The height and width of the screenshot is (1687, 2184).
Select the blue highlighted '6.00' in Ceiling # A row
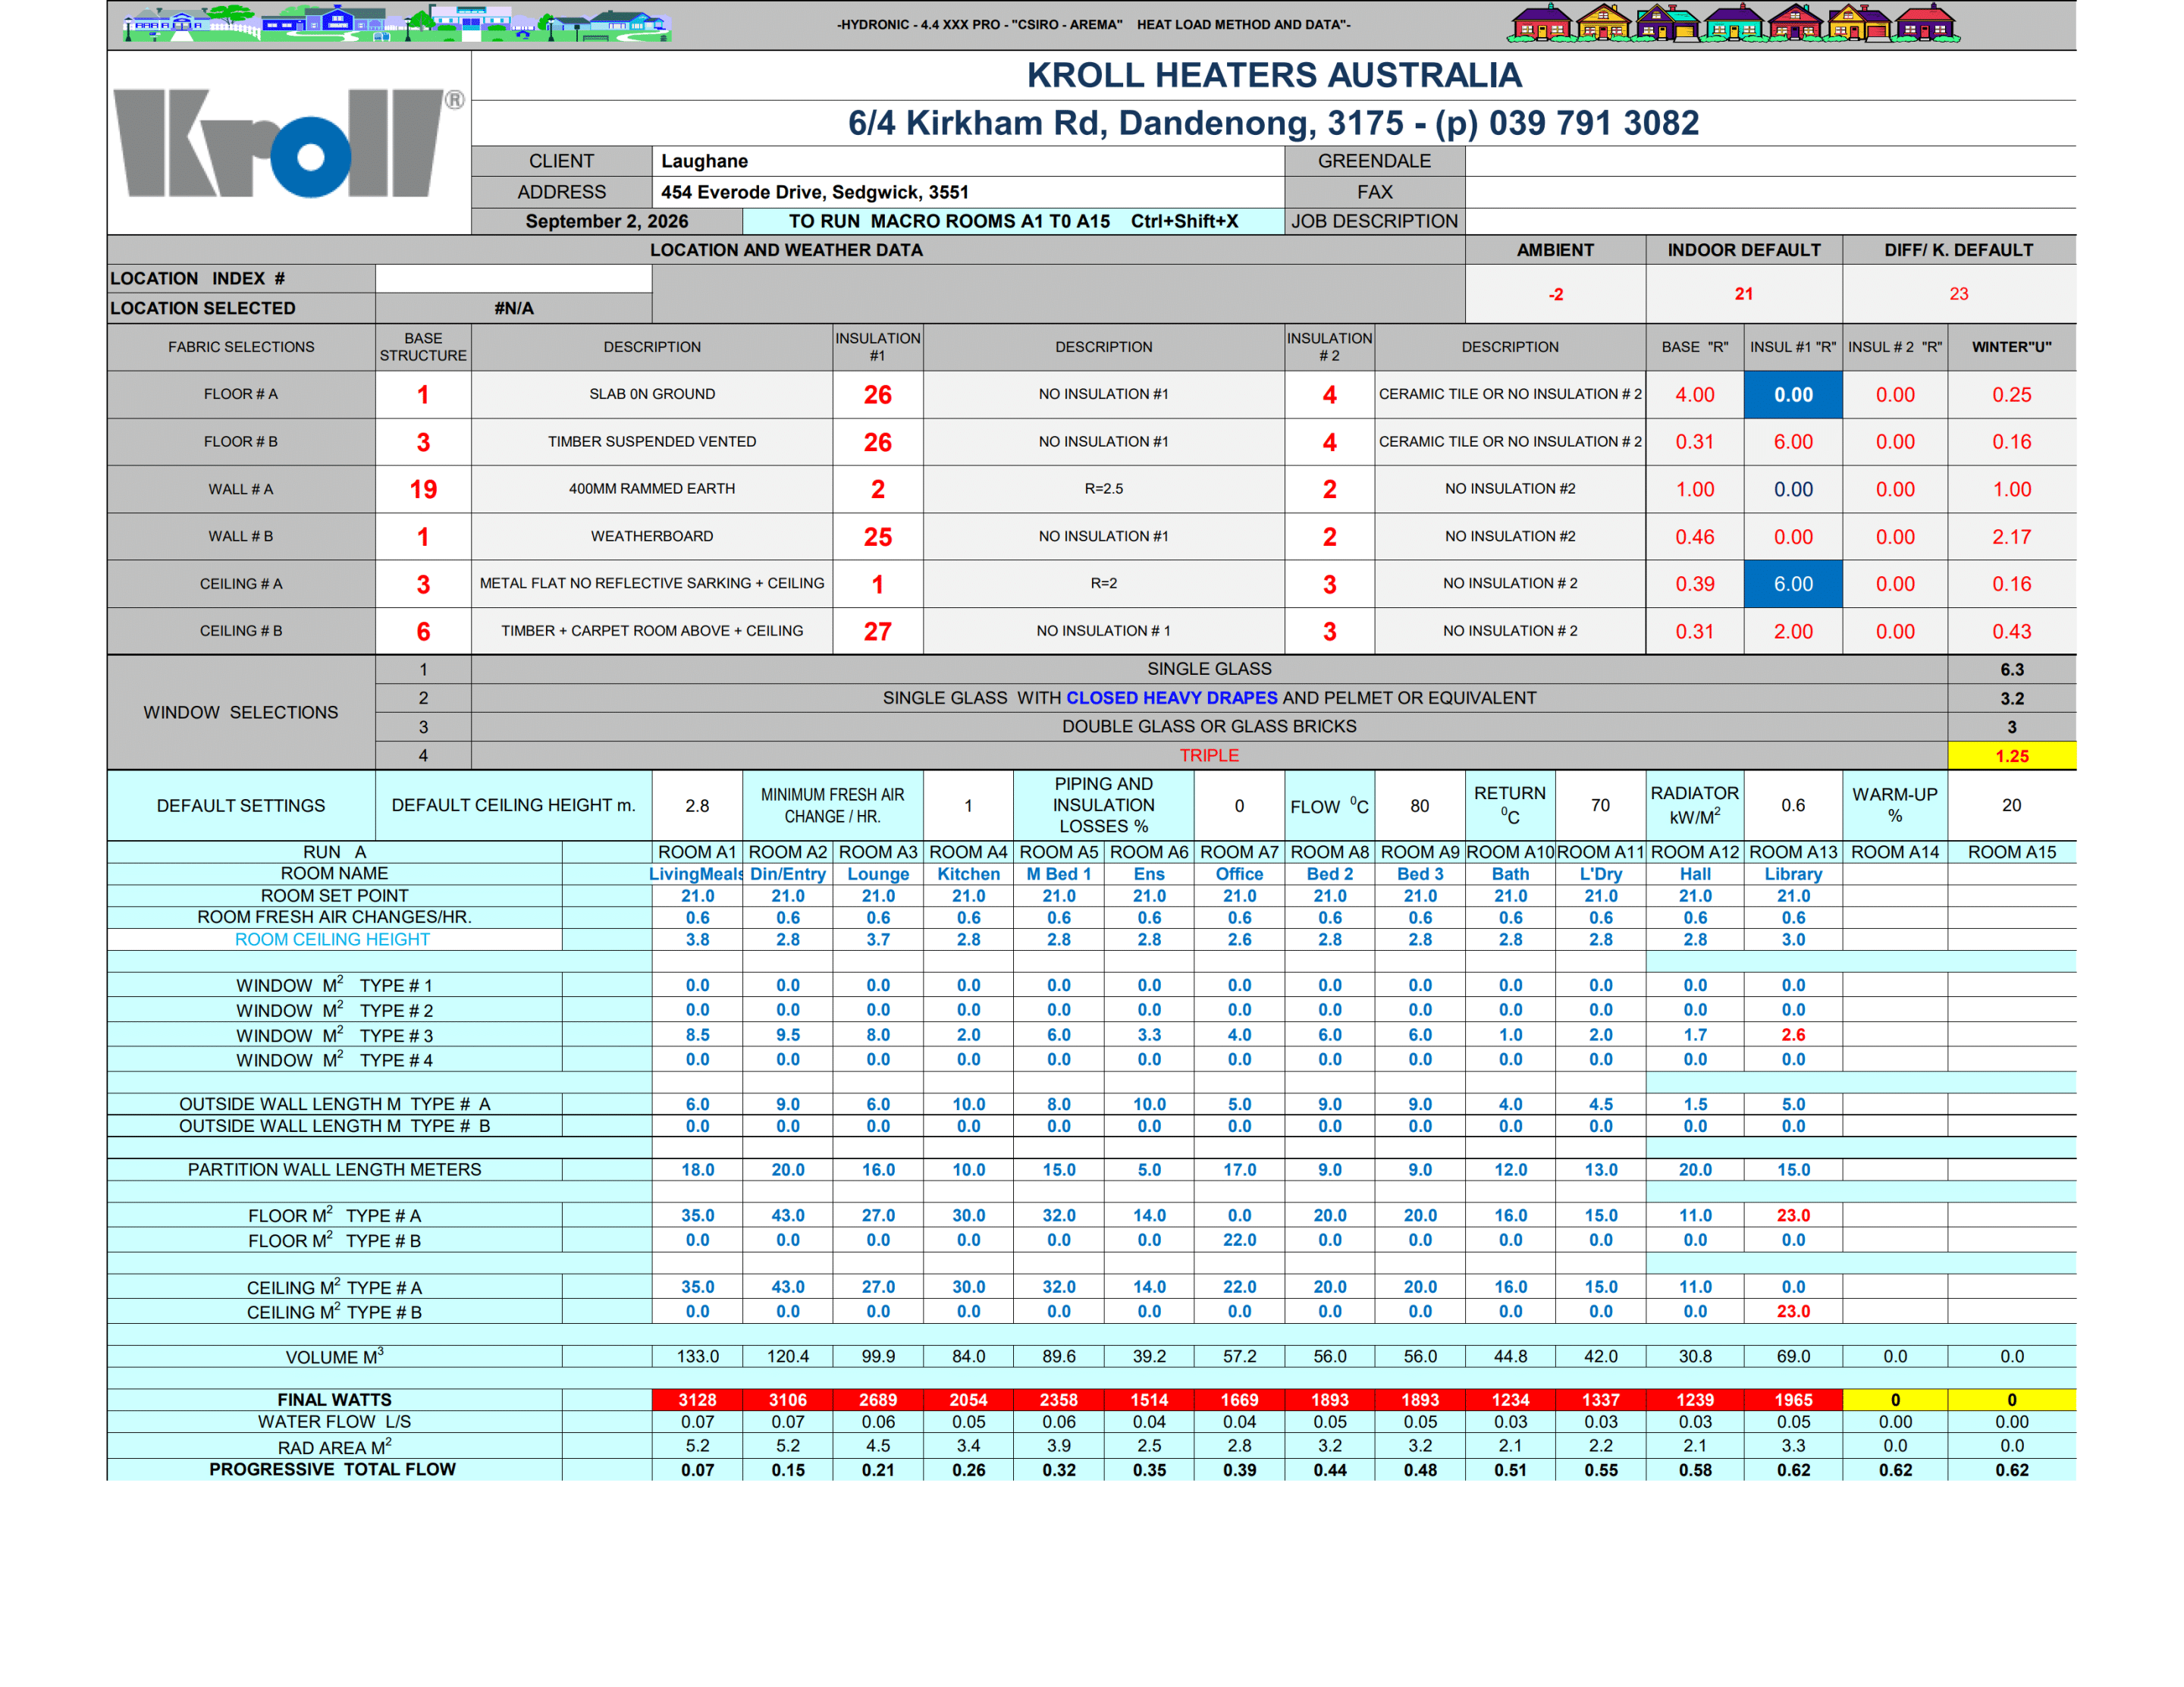pos(1793,584)
